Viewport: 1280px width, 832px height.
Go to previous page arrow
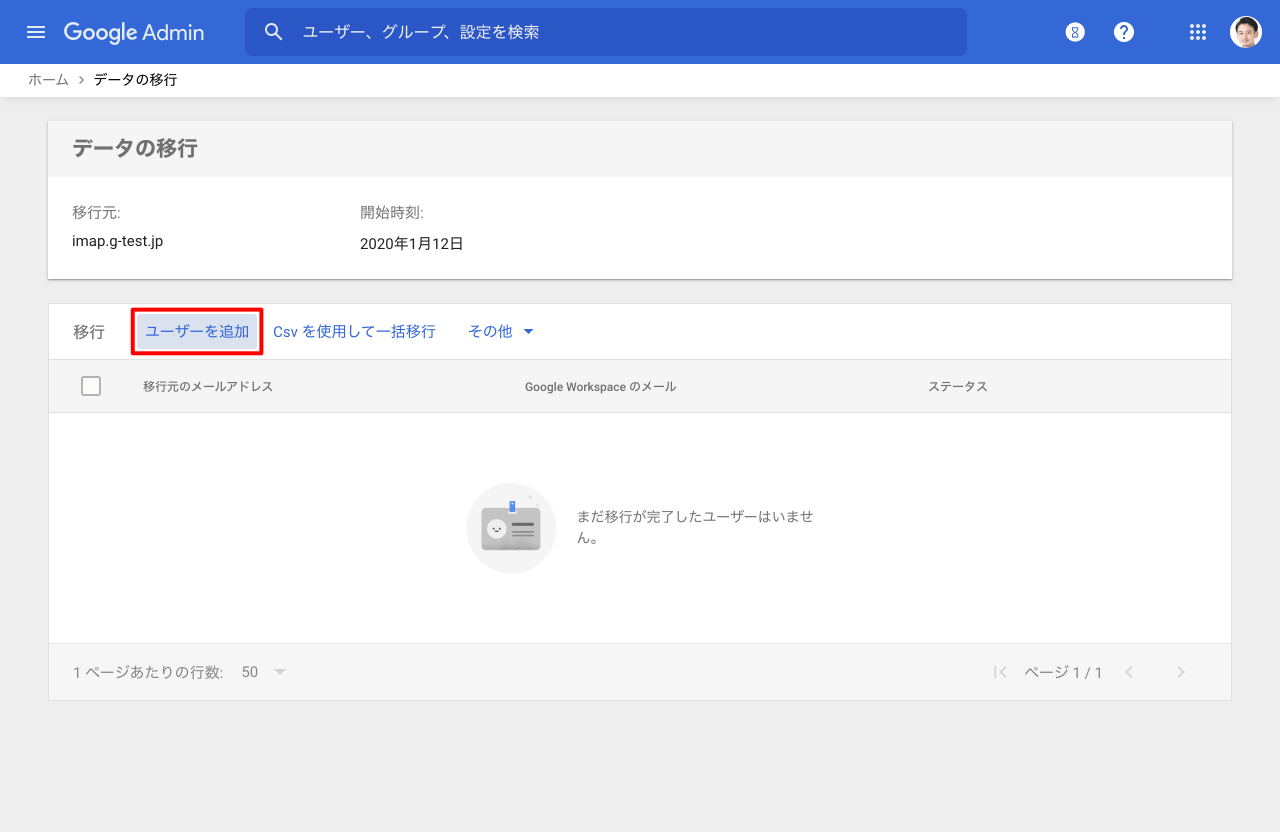tap(1129, 672)
